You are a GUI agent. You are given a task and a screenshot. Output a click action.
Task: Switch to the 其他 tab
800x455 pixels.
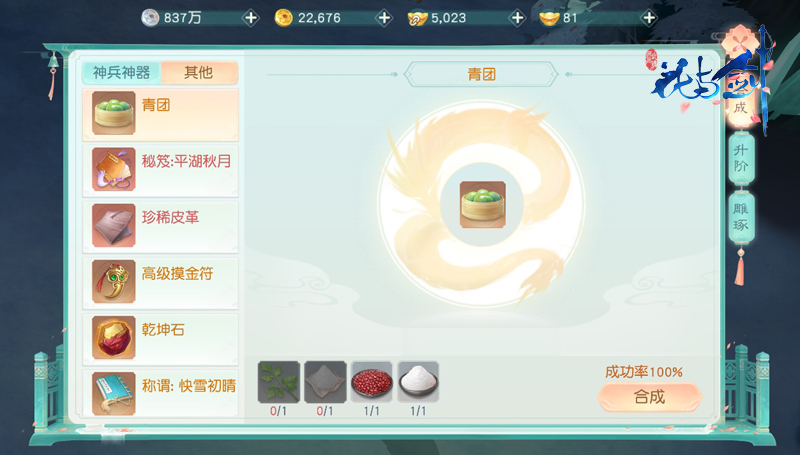[199, 73]
